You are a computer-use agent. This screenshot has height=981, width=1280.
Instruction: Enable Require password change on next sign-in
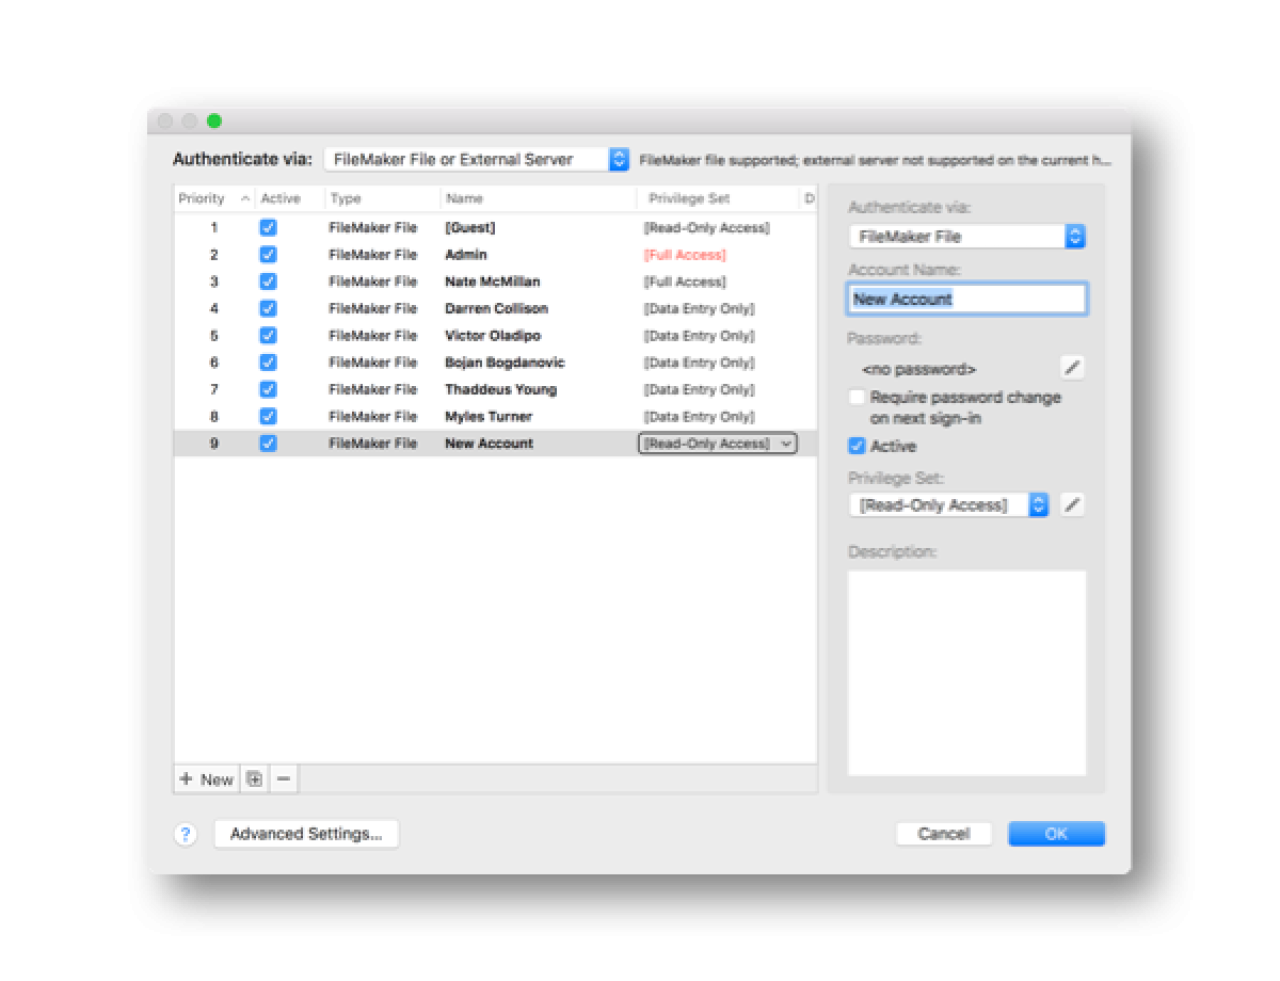[x=857, y=397]
